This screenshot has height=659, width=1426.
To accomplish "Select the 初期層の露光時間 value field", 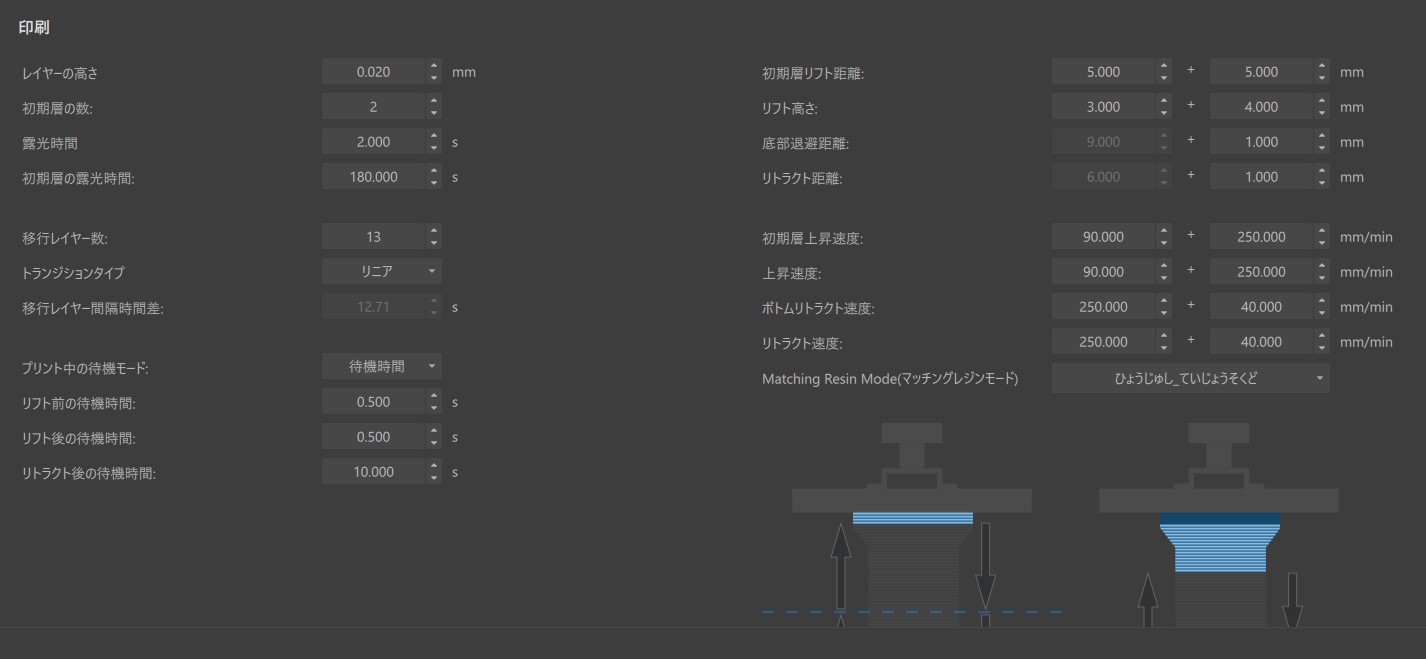I will (373, 177).
